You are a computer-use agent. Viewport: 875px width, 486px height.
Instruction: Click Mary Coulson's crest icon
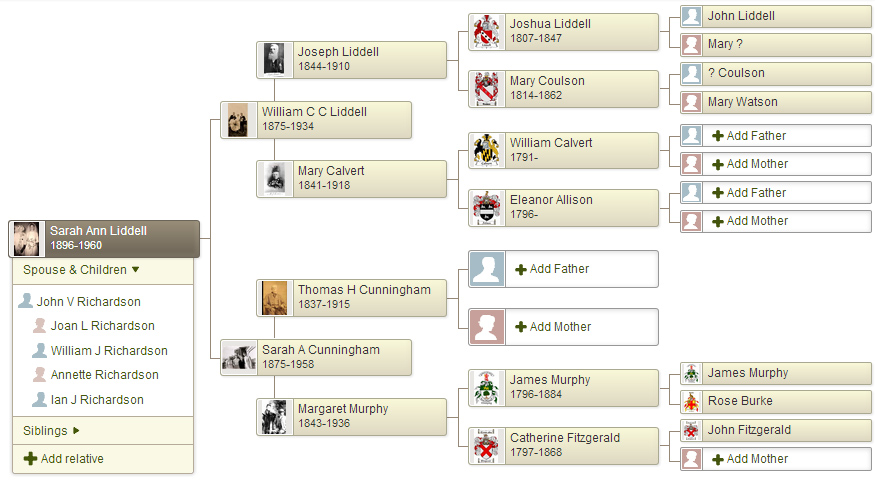pos(487,88)
